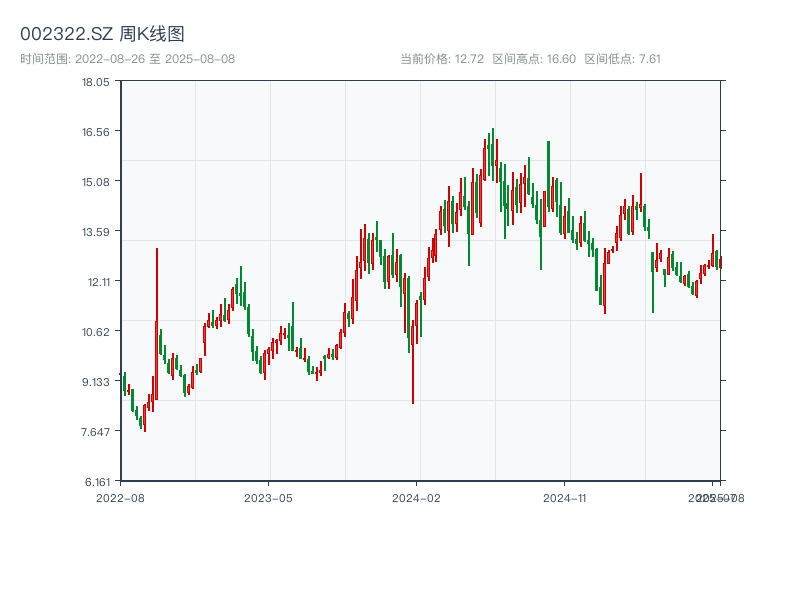Image resolution: width=800 pixels, height=600 pixels.
Task: Select the 2023-05 x-axis date label
Action: (x=268, y=497)
